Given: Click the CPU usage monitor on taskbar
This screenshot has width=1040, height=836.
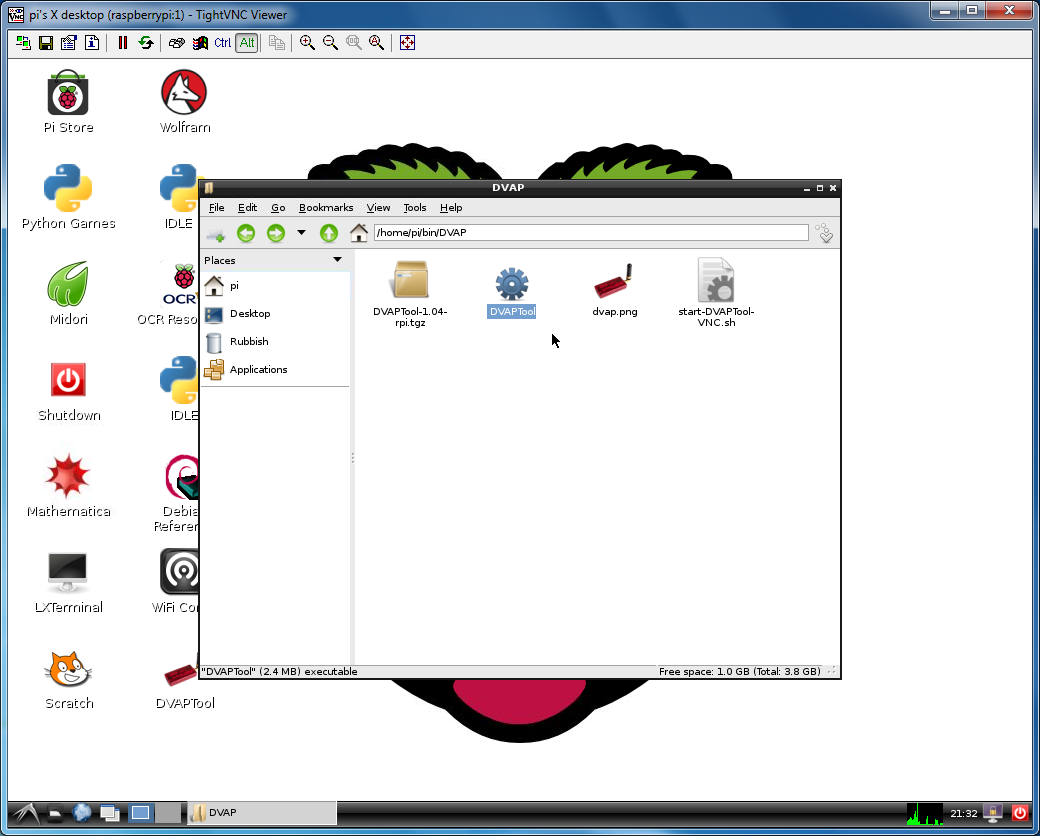Looking at the screenshot, I should tap(925, 813).
